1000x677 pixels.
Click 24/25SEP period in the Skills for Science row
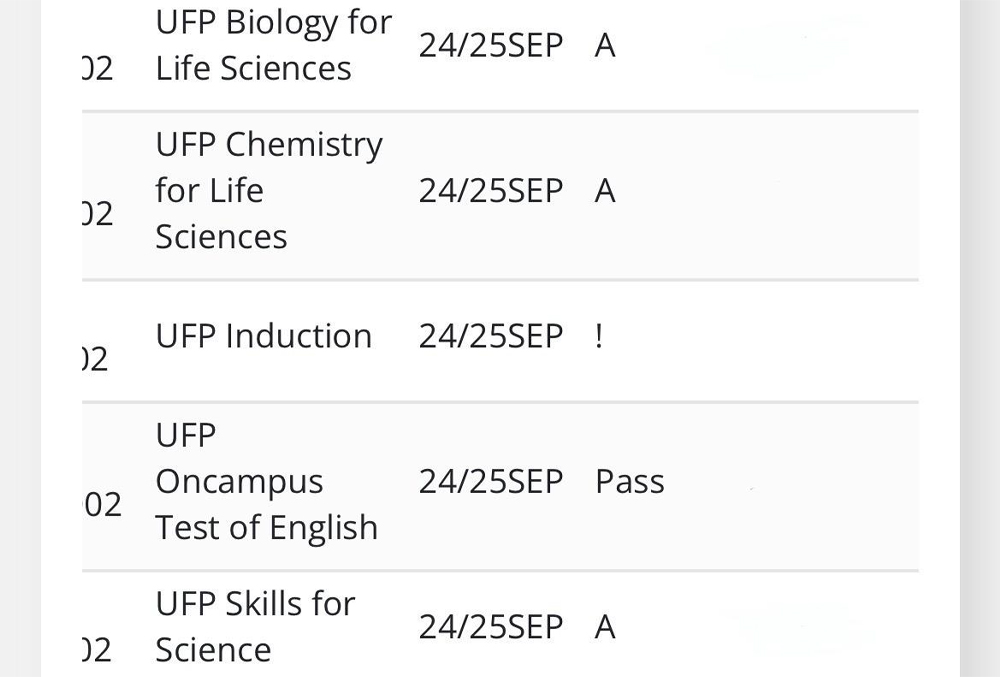[491, 627]
